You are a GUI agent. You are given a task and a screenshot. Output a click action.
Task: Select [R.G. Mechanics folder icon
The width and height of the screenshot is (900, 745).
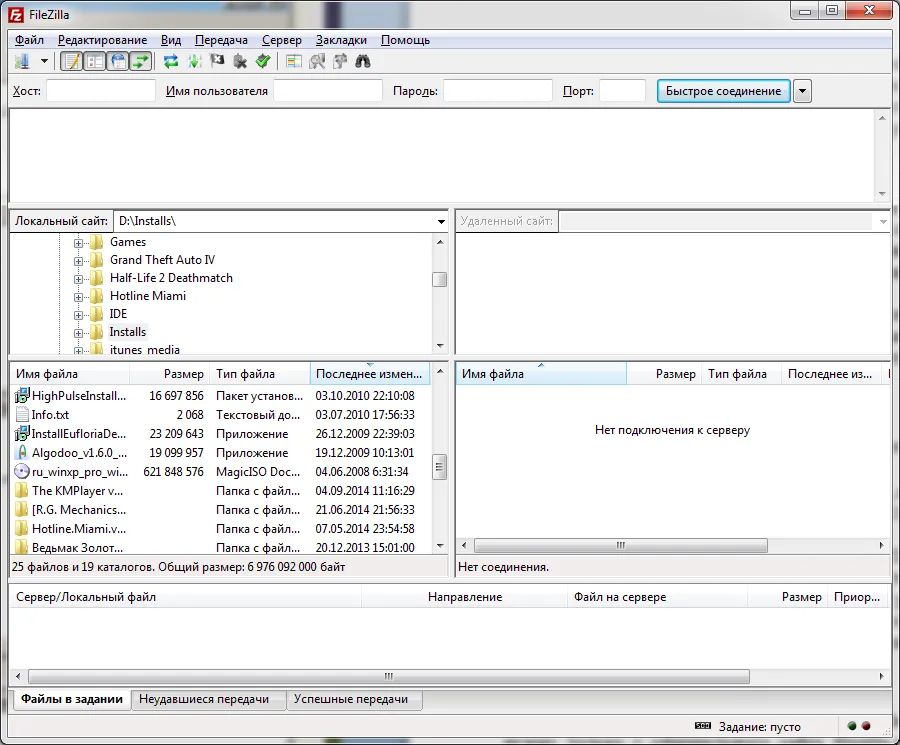[22, 509]
